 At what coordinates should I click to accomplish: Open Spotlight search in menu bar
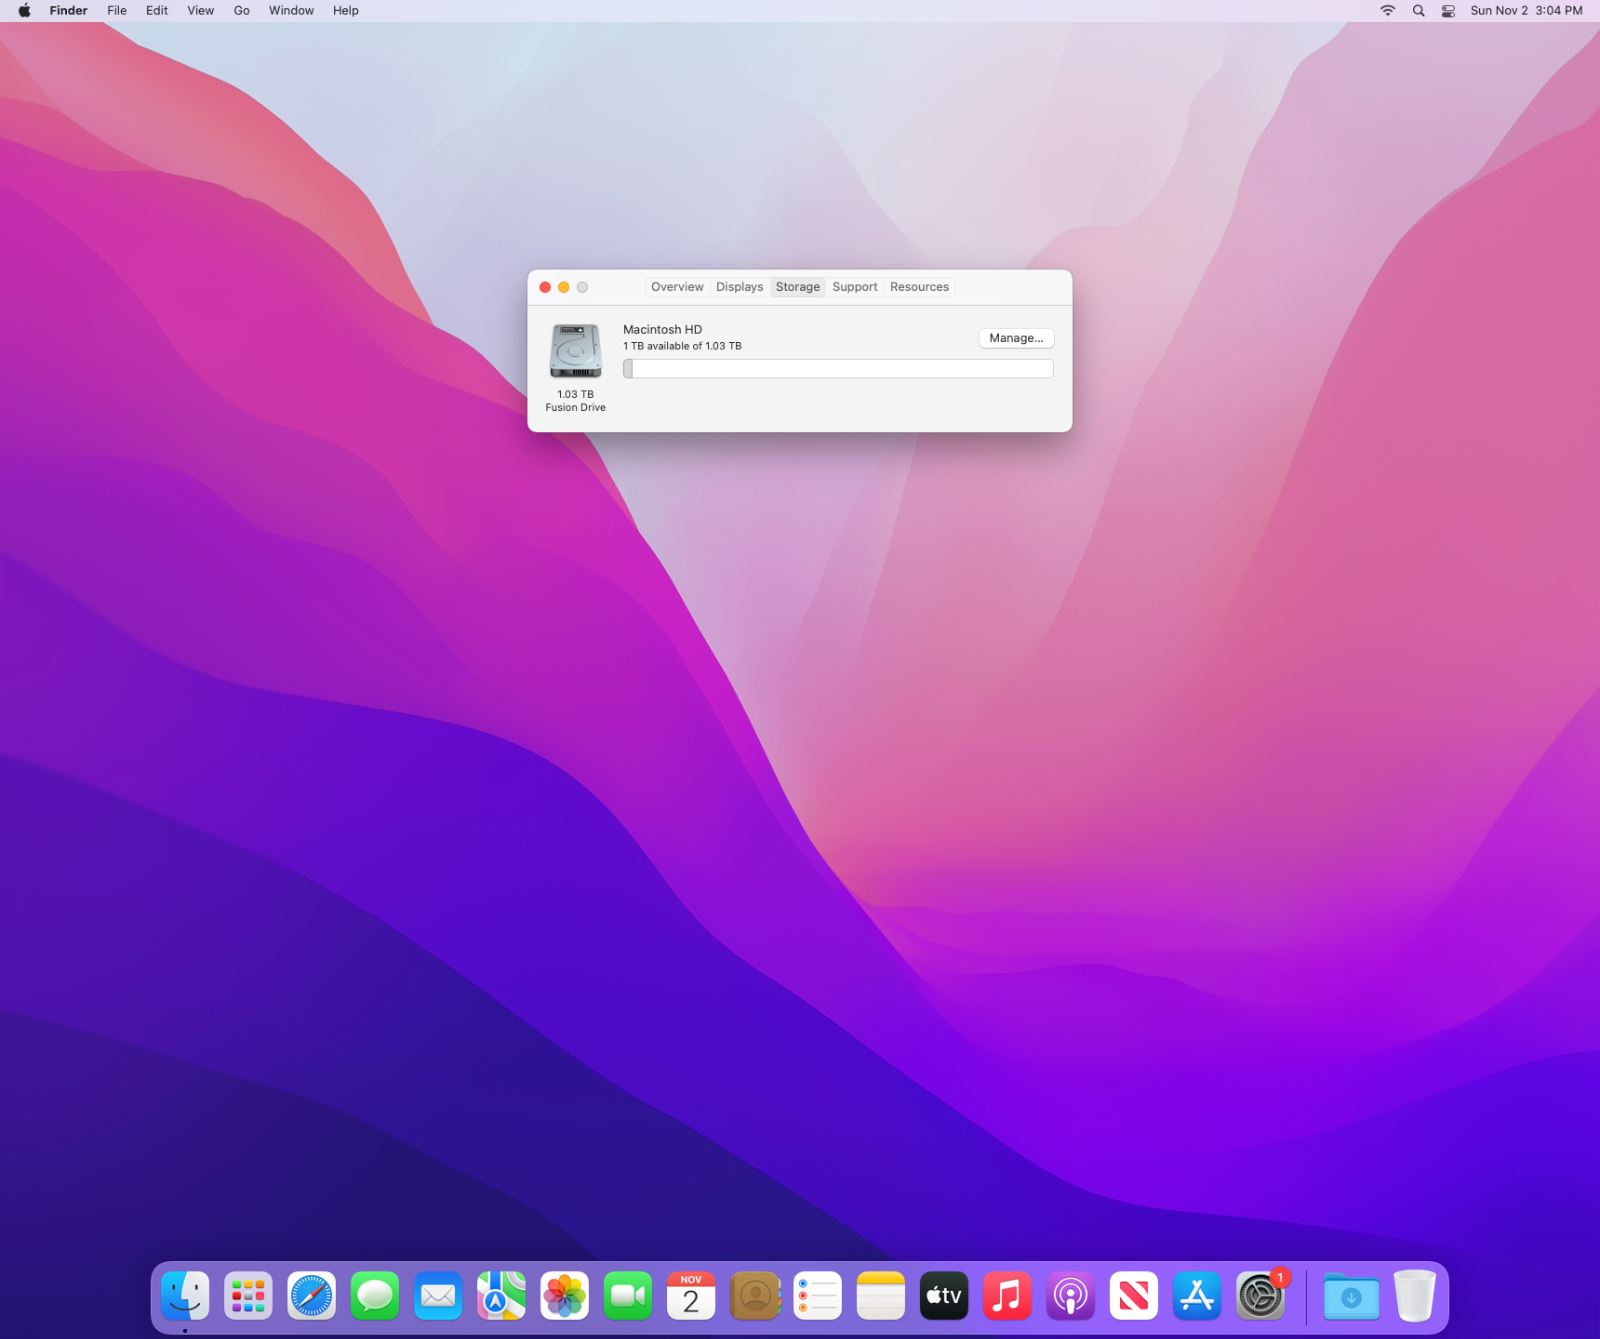[1418, 11]
